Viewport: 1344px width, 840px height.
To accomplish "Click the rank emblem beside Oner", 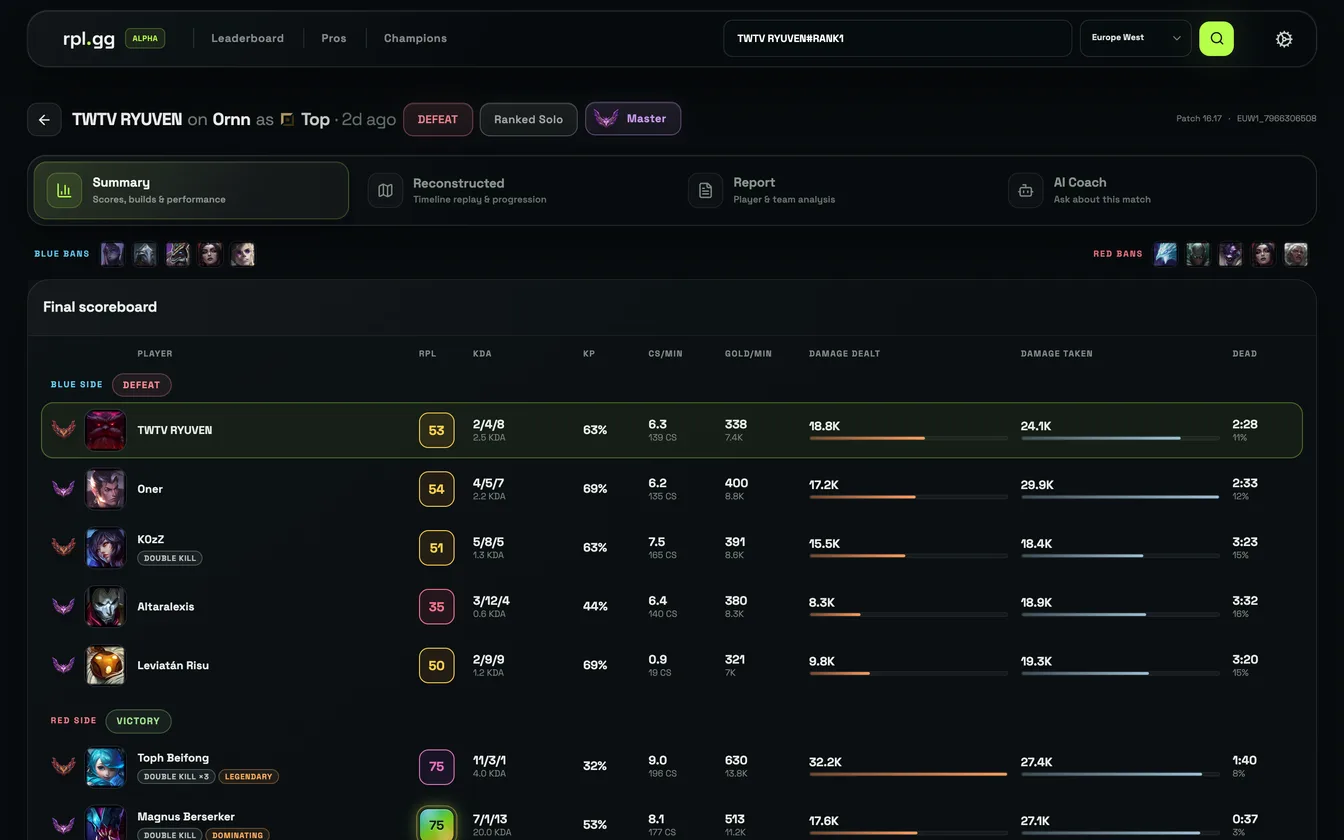I will click(64, 489).
